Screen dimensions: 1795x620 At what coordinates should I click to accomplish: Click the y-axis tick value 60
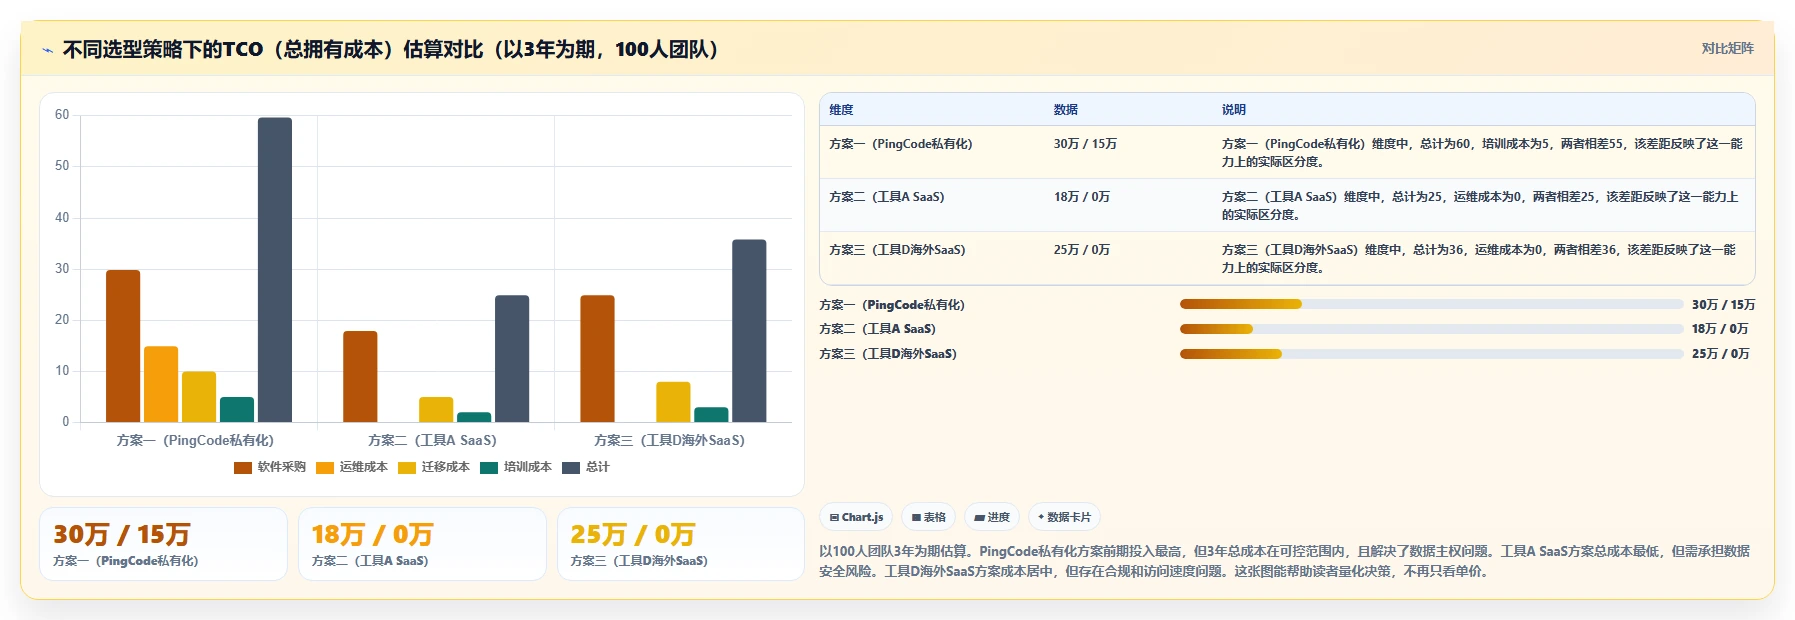[62, 115]
